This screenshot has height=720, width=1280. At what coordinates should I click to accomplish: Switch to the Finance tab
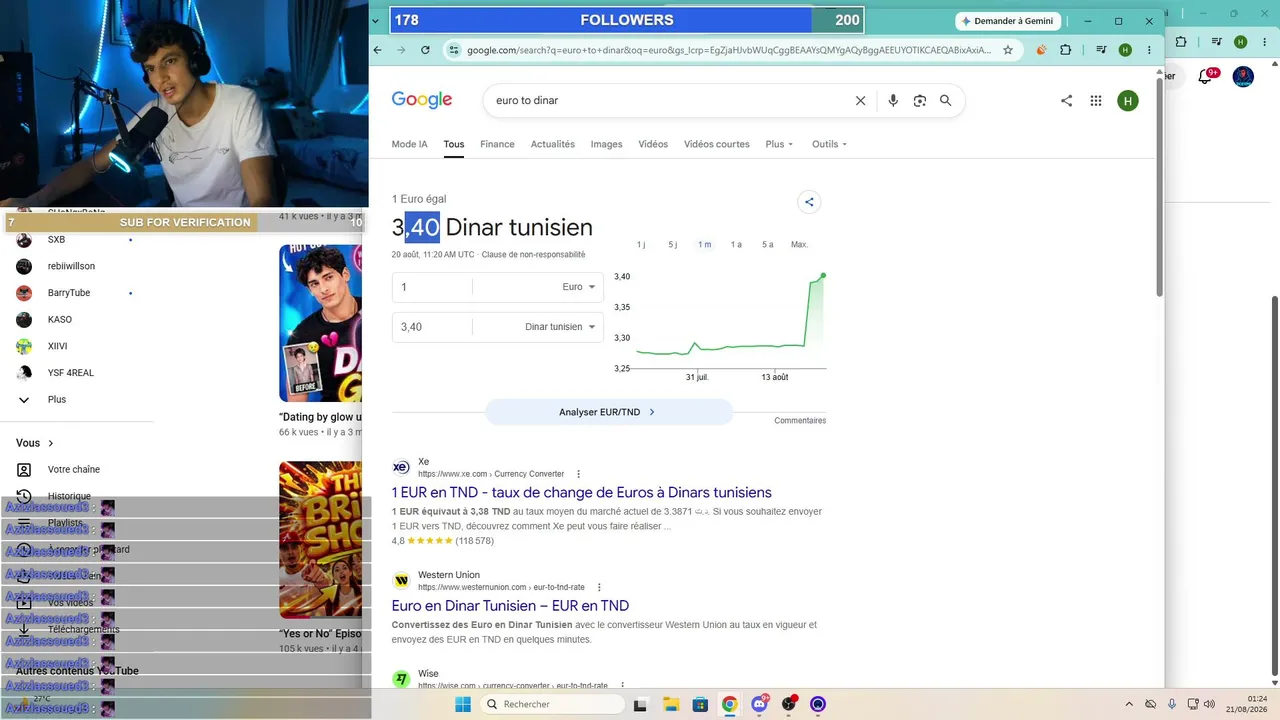[497, 144]
